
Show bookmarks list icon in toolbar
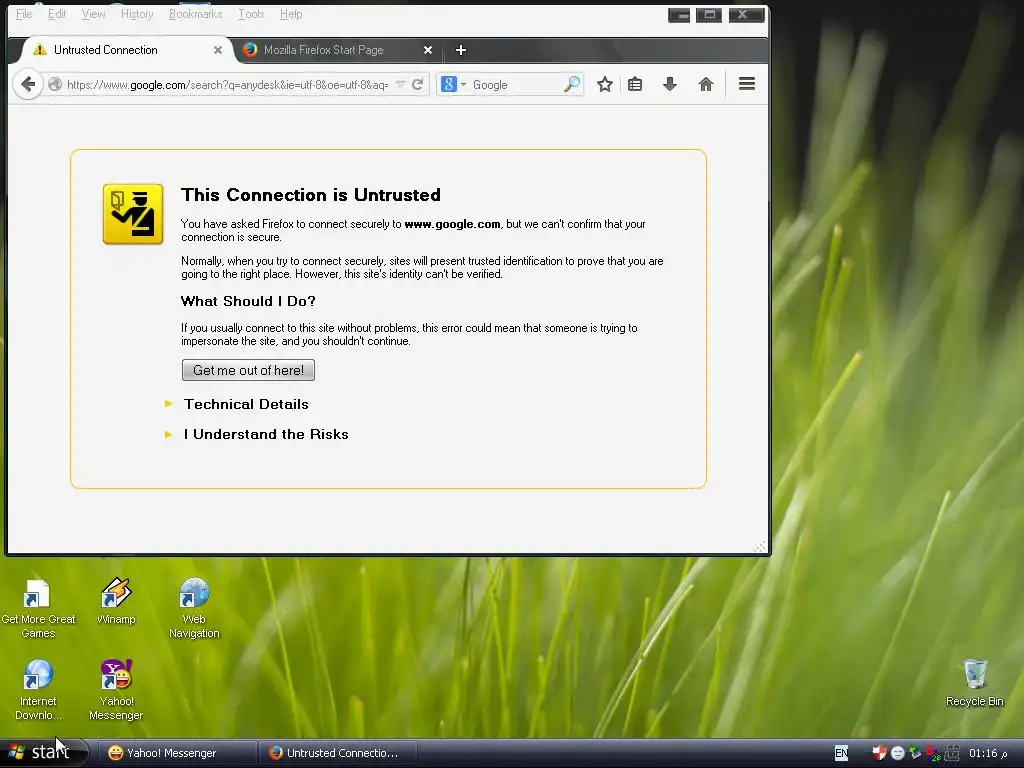click(635, 84)
